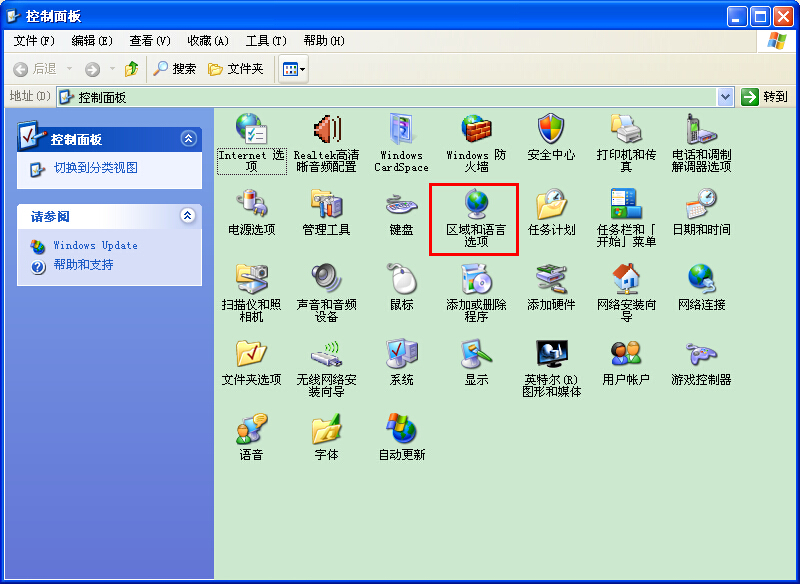Viewport: 800px width, 584px height.
Task: Collapse the 请参阅 side panel
Action: [188, 216]
